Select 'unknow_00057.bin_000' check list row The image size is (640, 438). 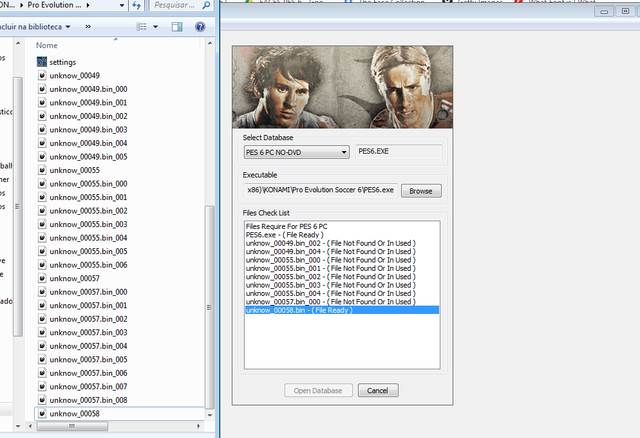[342, 302]
